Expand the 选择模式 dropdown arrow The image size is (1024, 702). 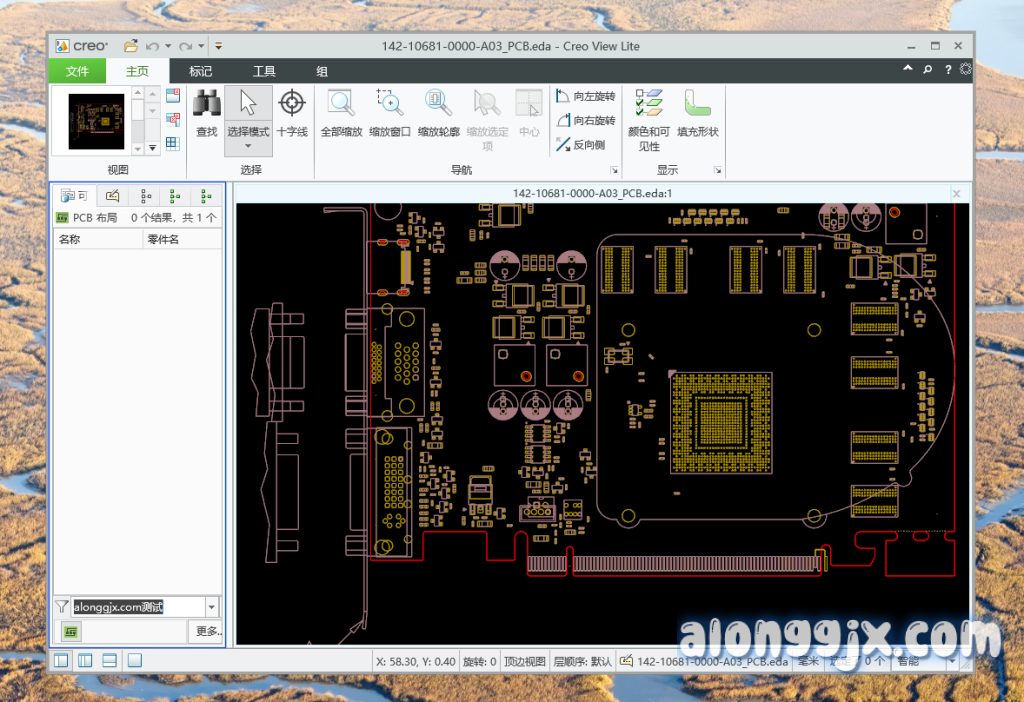point(248,146)
